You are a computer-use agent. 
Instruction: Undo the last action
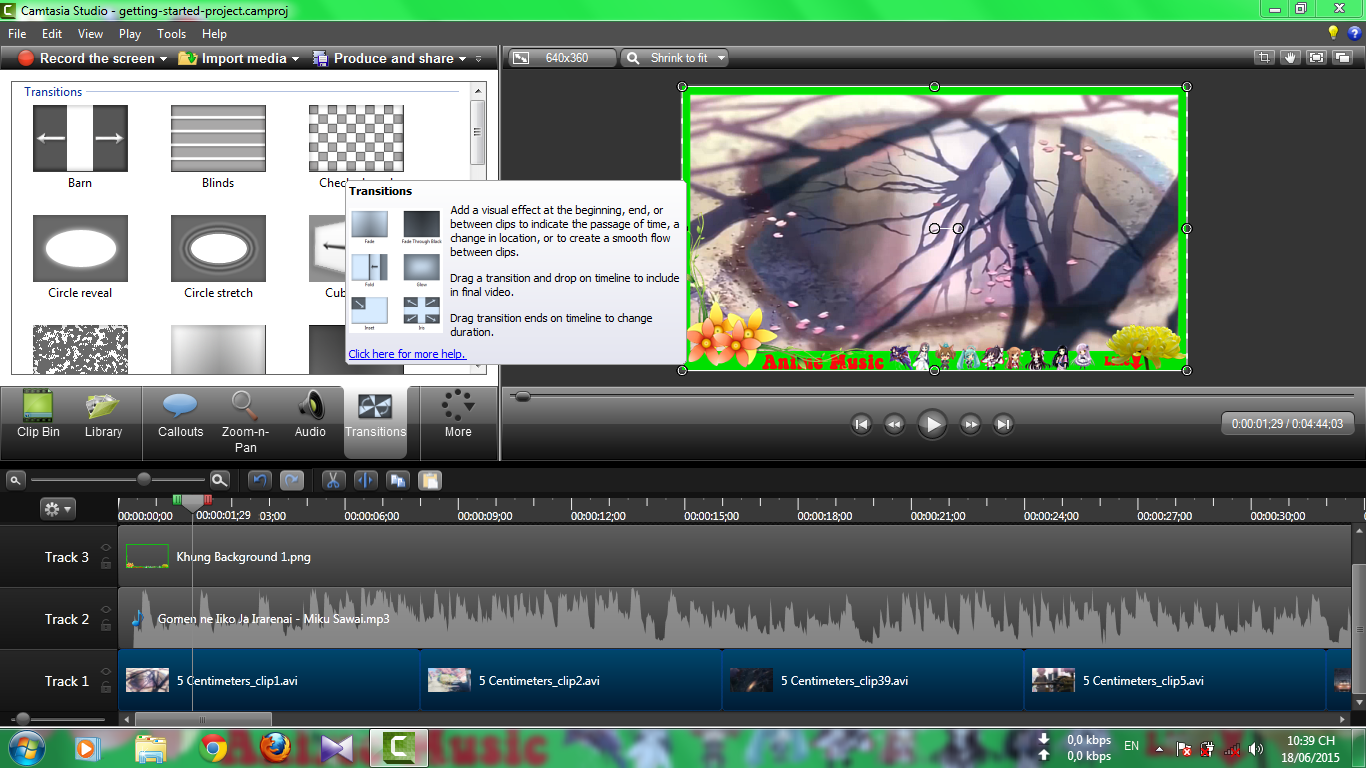(x=260, y=480)
